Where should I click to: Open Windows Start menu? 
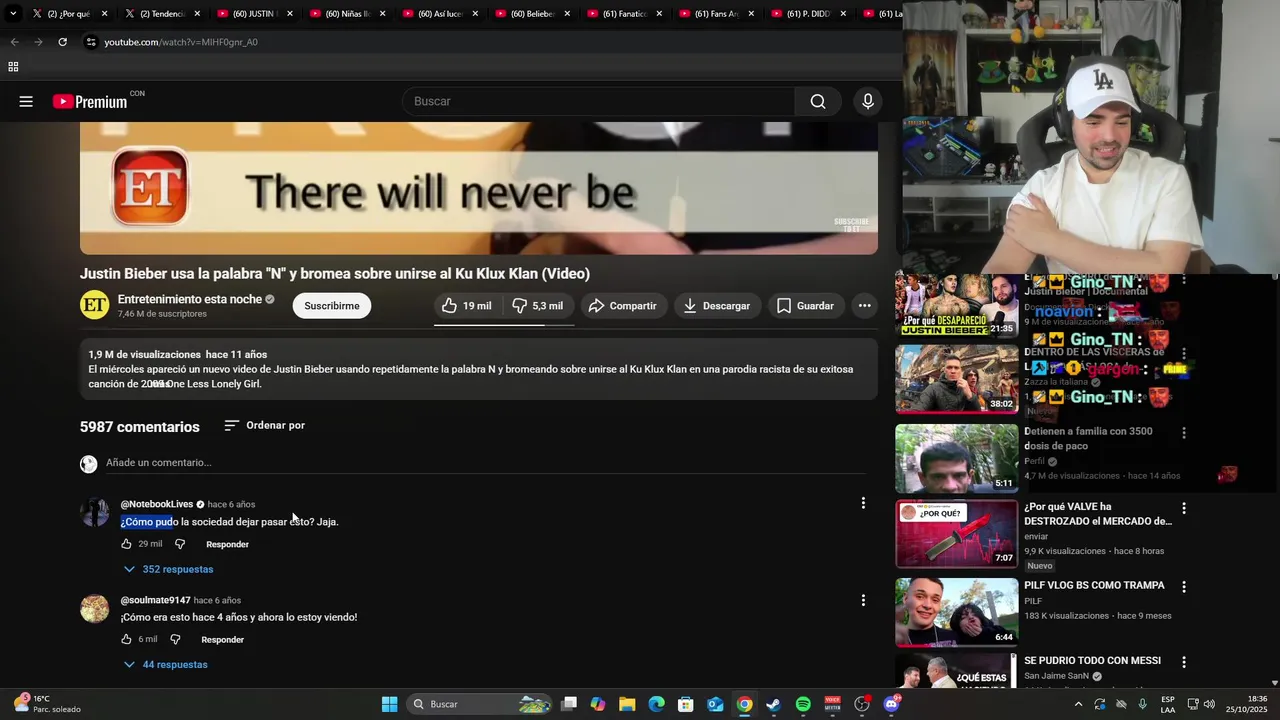[389, 704]
